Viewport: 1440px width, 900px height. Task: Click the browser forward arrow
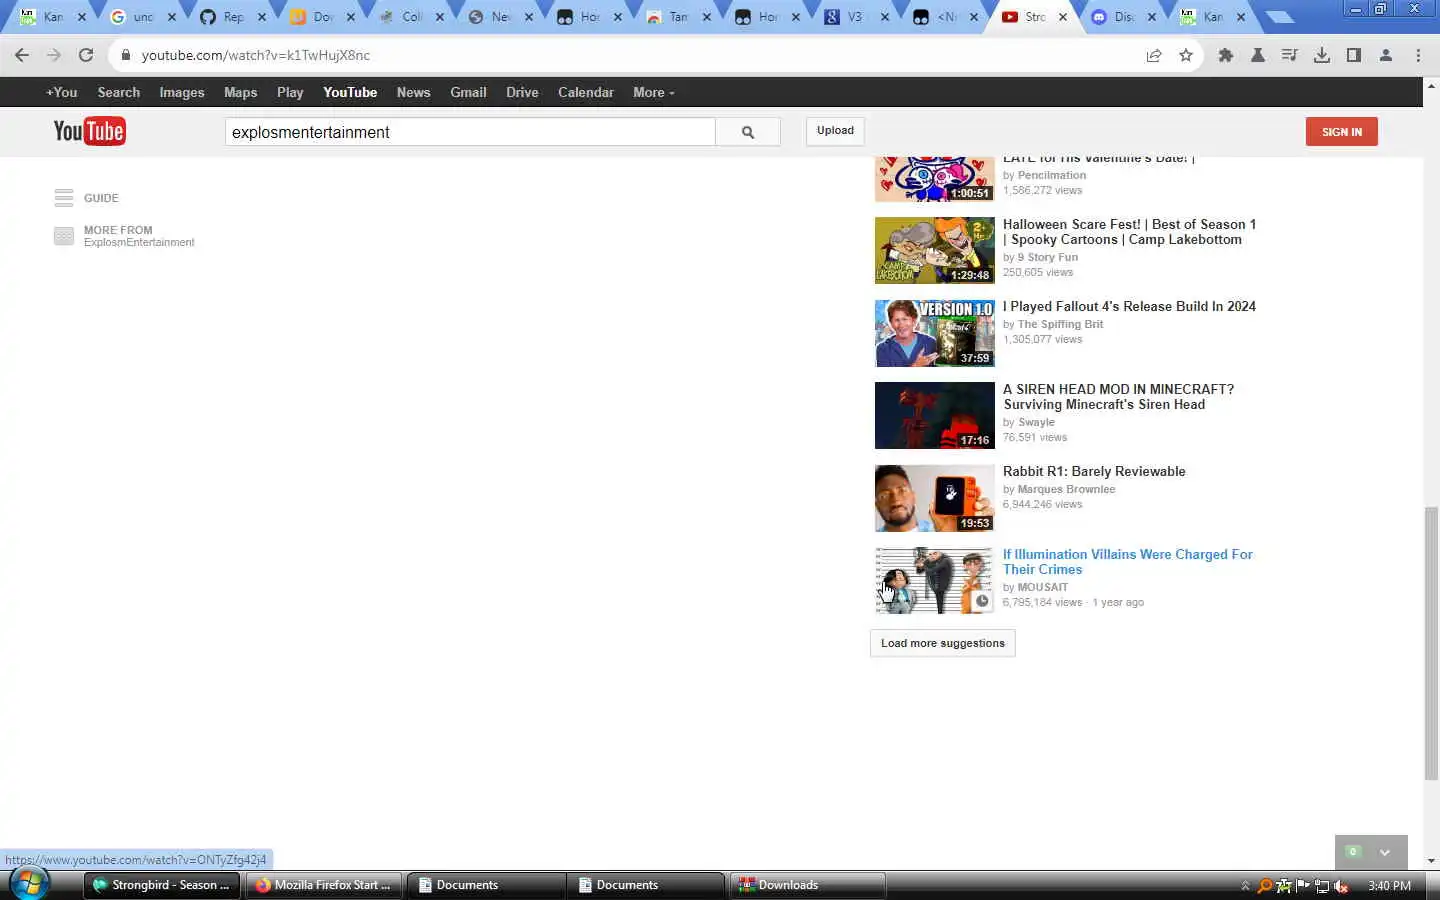pos(54,55)
